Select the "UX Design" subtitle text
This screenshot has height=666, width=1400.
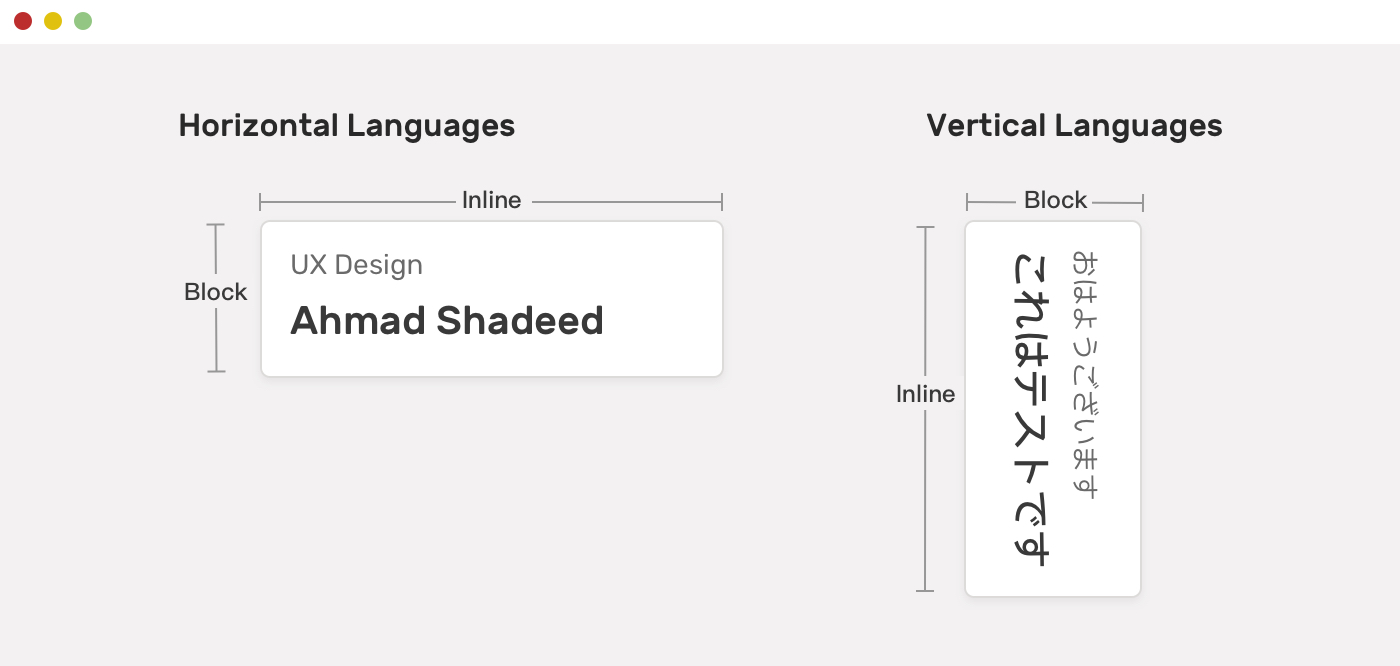tap(356, 265)
